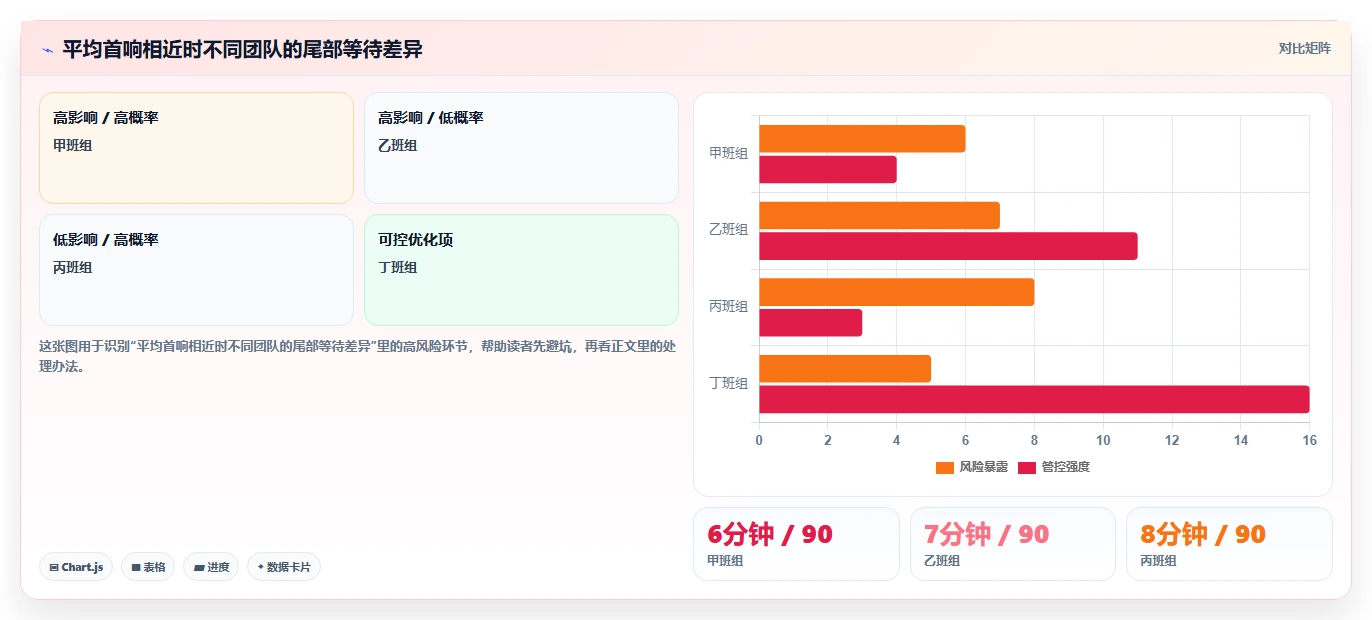Click the 表格 tag chip
This screenshot has height=620, width=1372.
[148, 567]
